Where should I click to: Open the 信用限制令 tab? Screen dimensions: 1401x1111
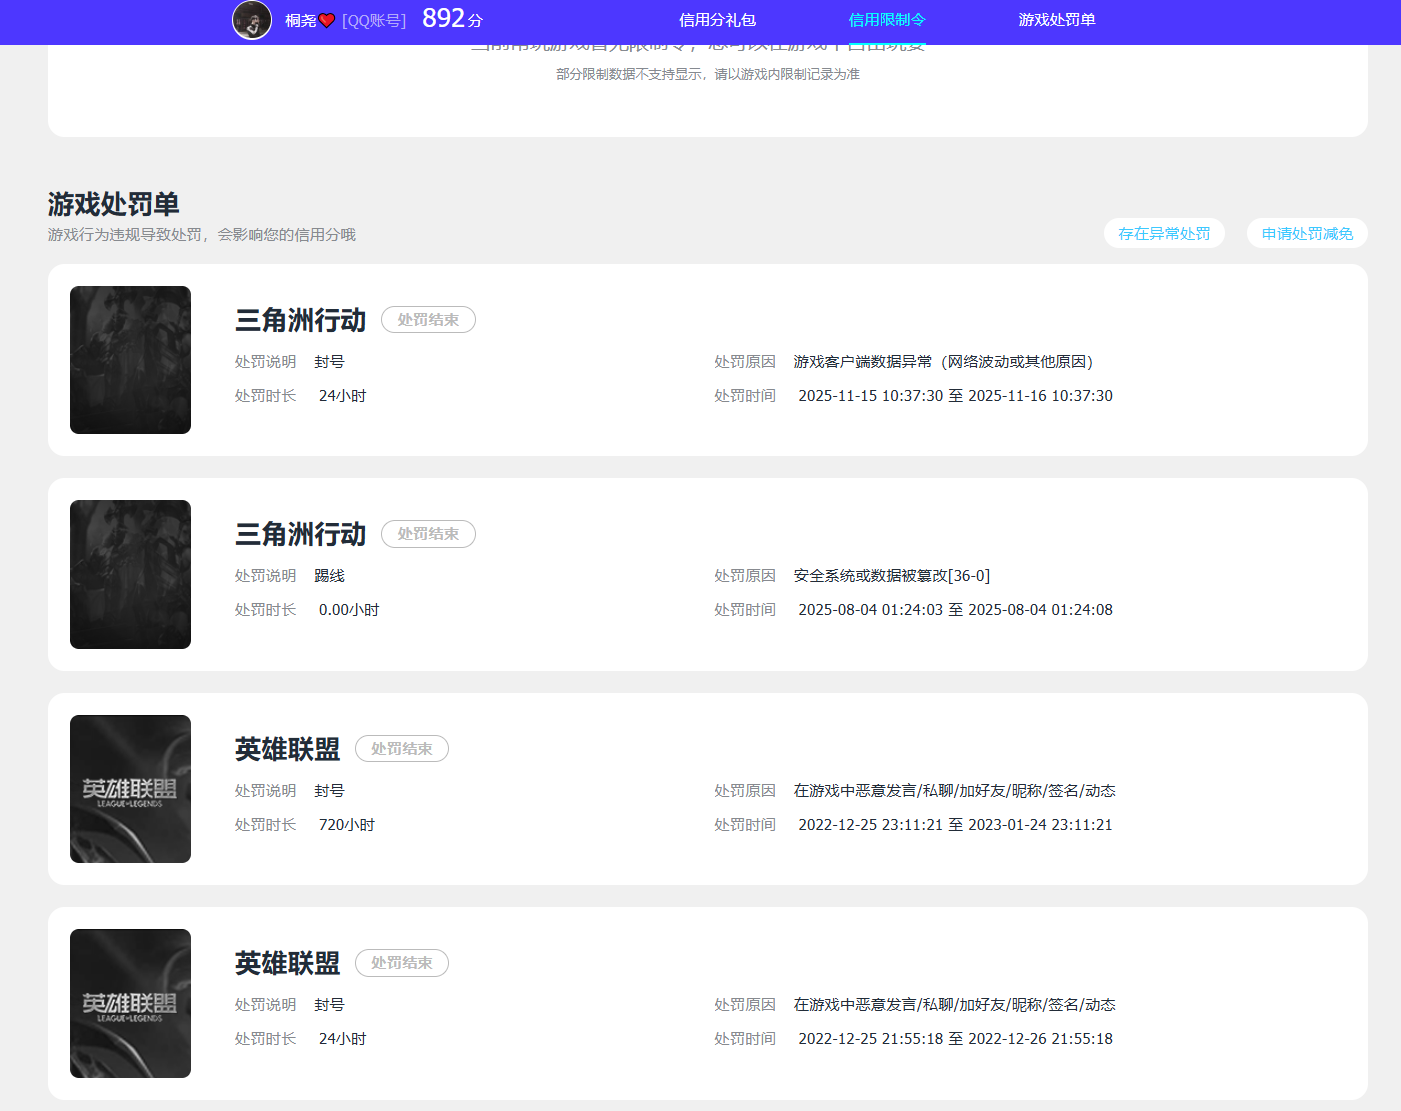pos(886,19)
